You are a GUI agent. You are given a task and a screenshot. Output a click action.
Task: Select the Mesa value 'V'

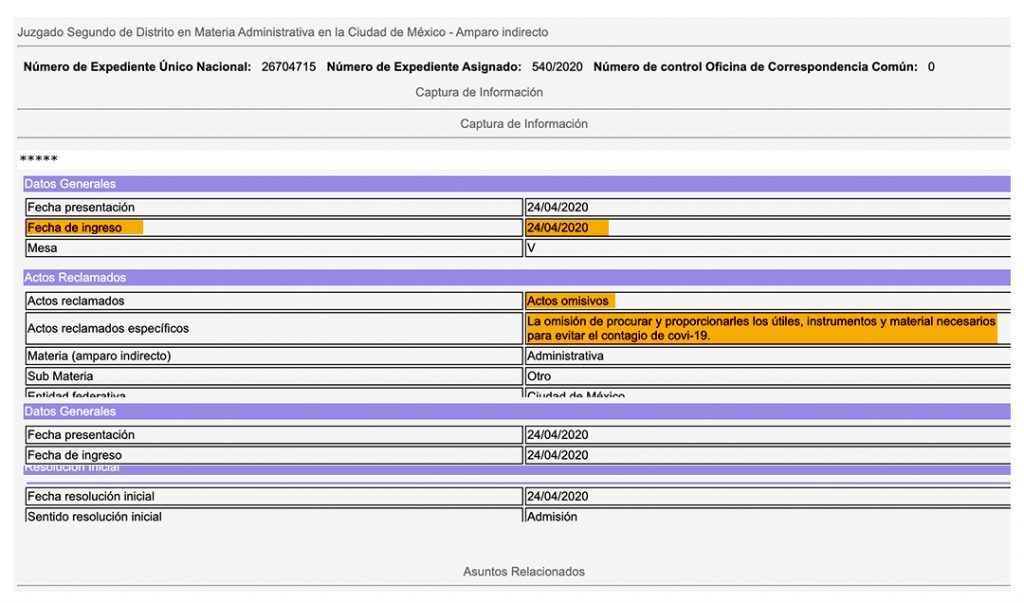click(x=531, y=248)
